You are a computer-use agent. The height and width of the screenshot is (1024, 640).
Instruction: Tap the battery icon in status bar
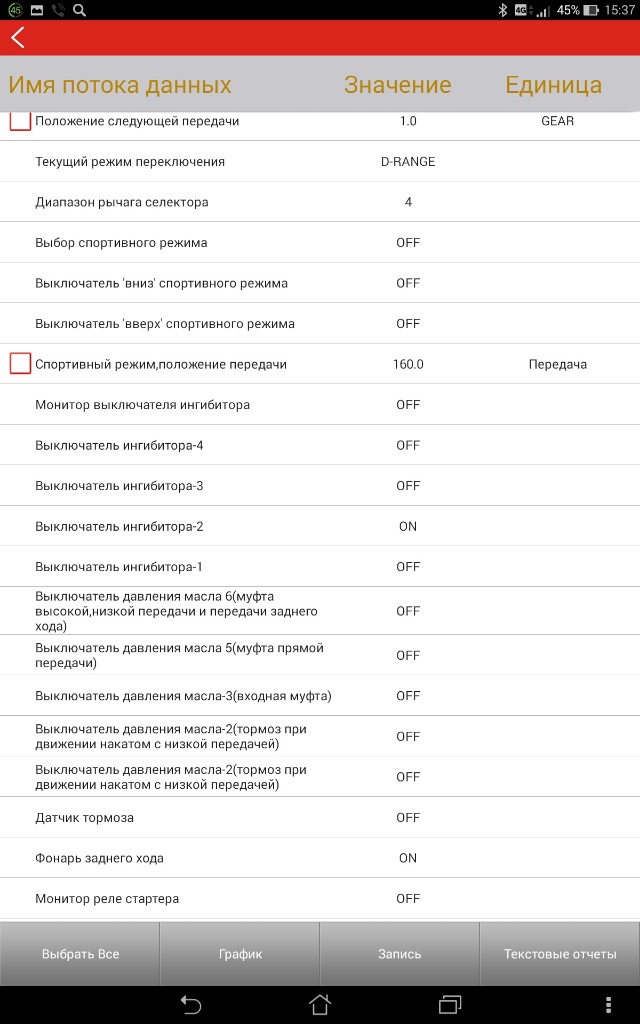click(591, 10)
